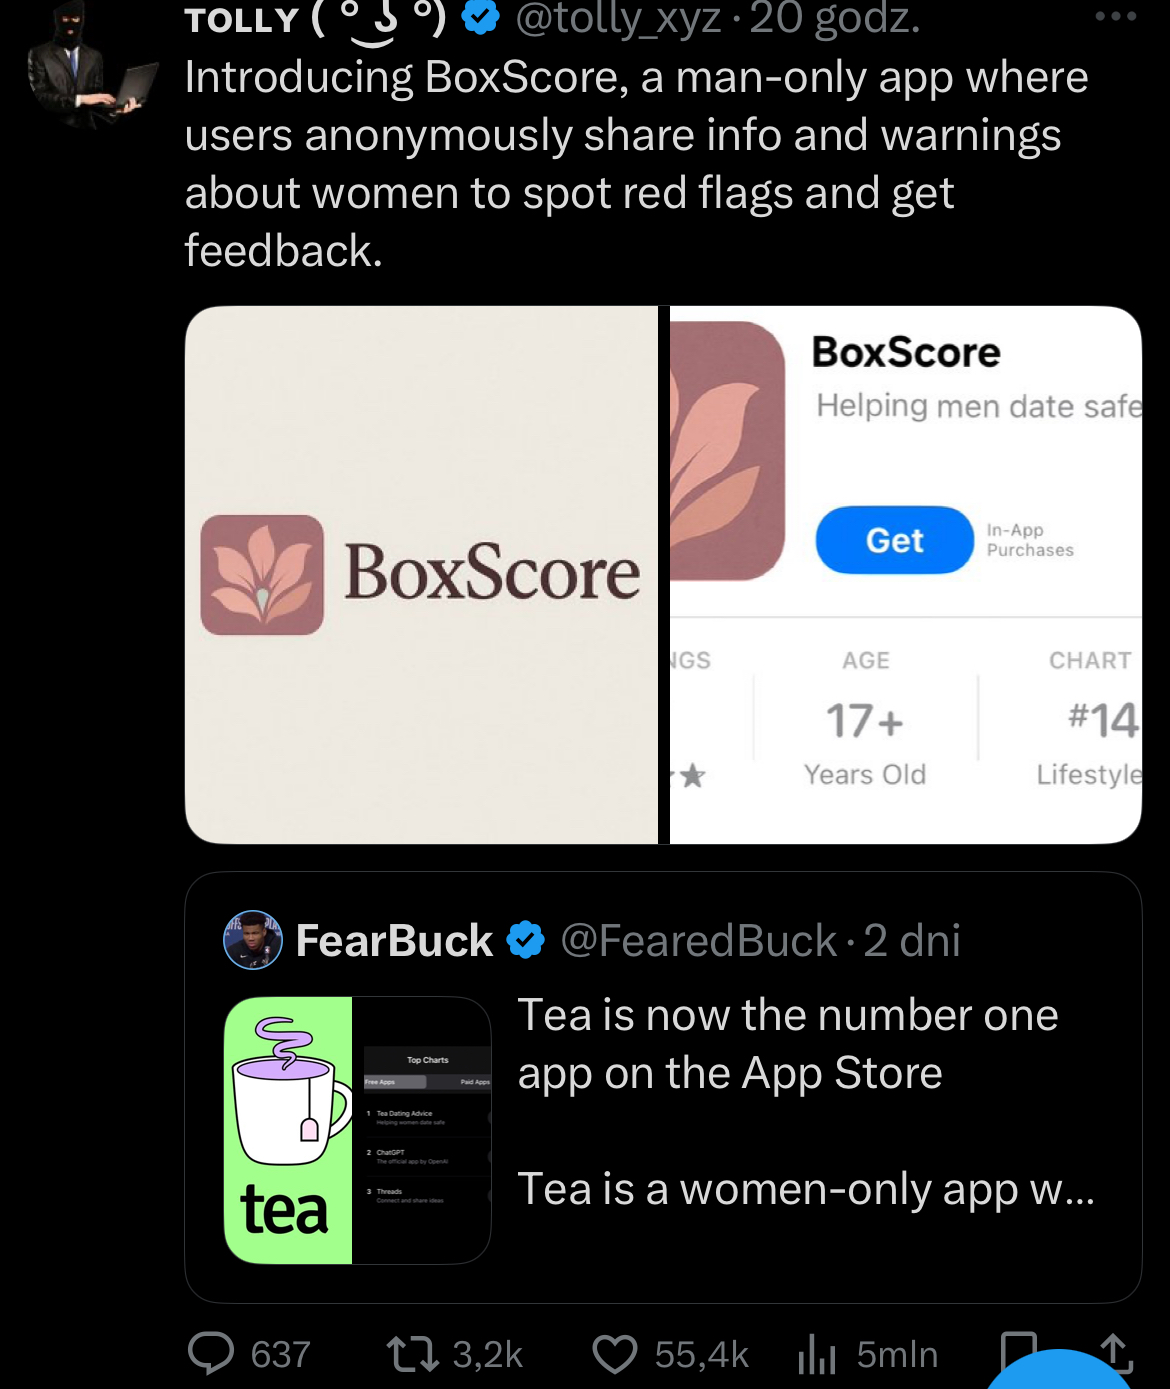Tap the FearBuck display name

pos(394,941)
